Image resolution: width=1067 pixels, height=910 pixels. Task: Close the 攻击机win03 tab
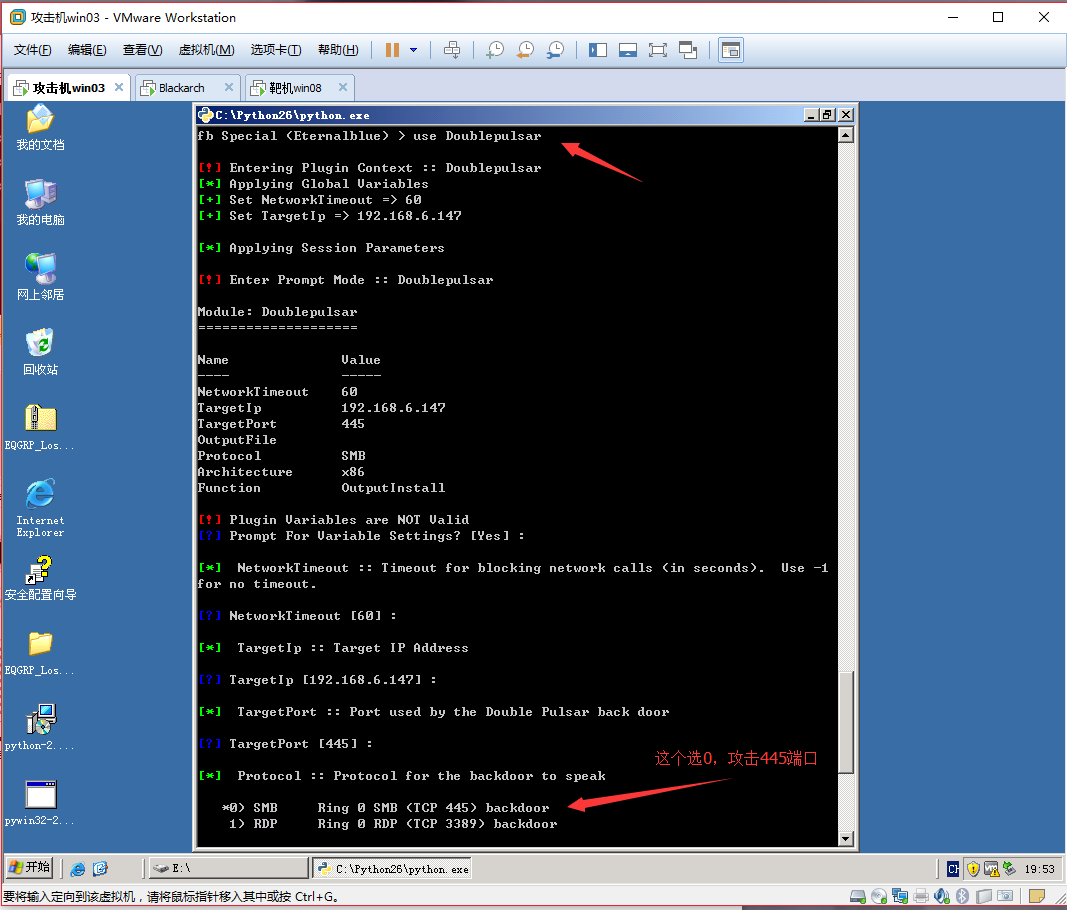(x=119, y=87)
